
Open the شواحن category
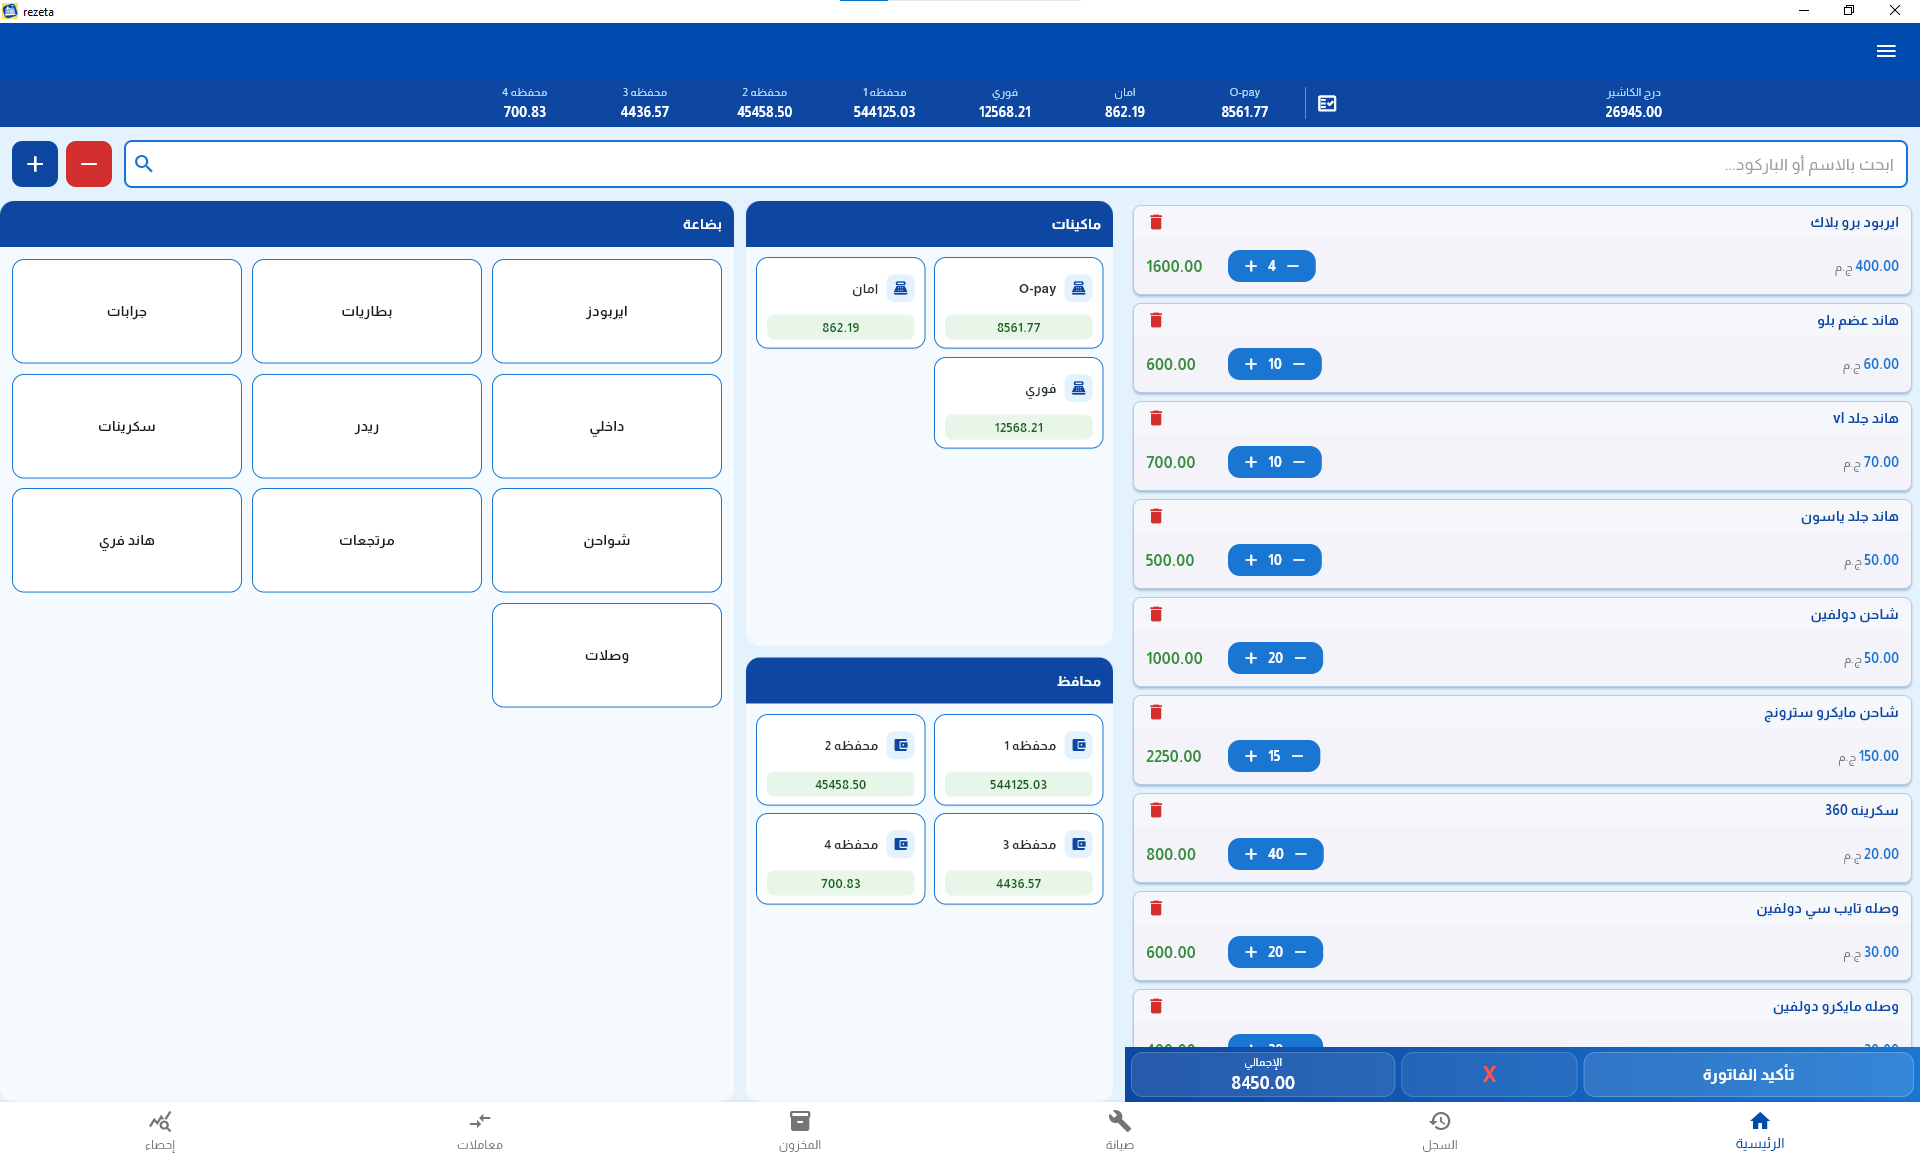tap(607, 540)
